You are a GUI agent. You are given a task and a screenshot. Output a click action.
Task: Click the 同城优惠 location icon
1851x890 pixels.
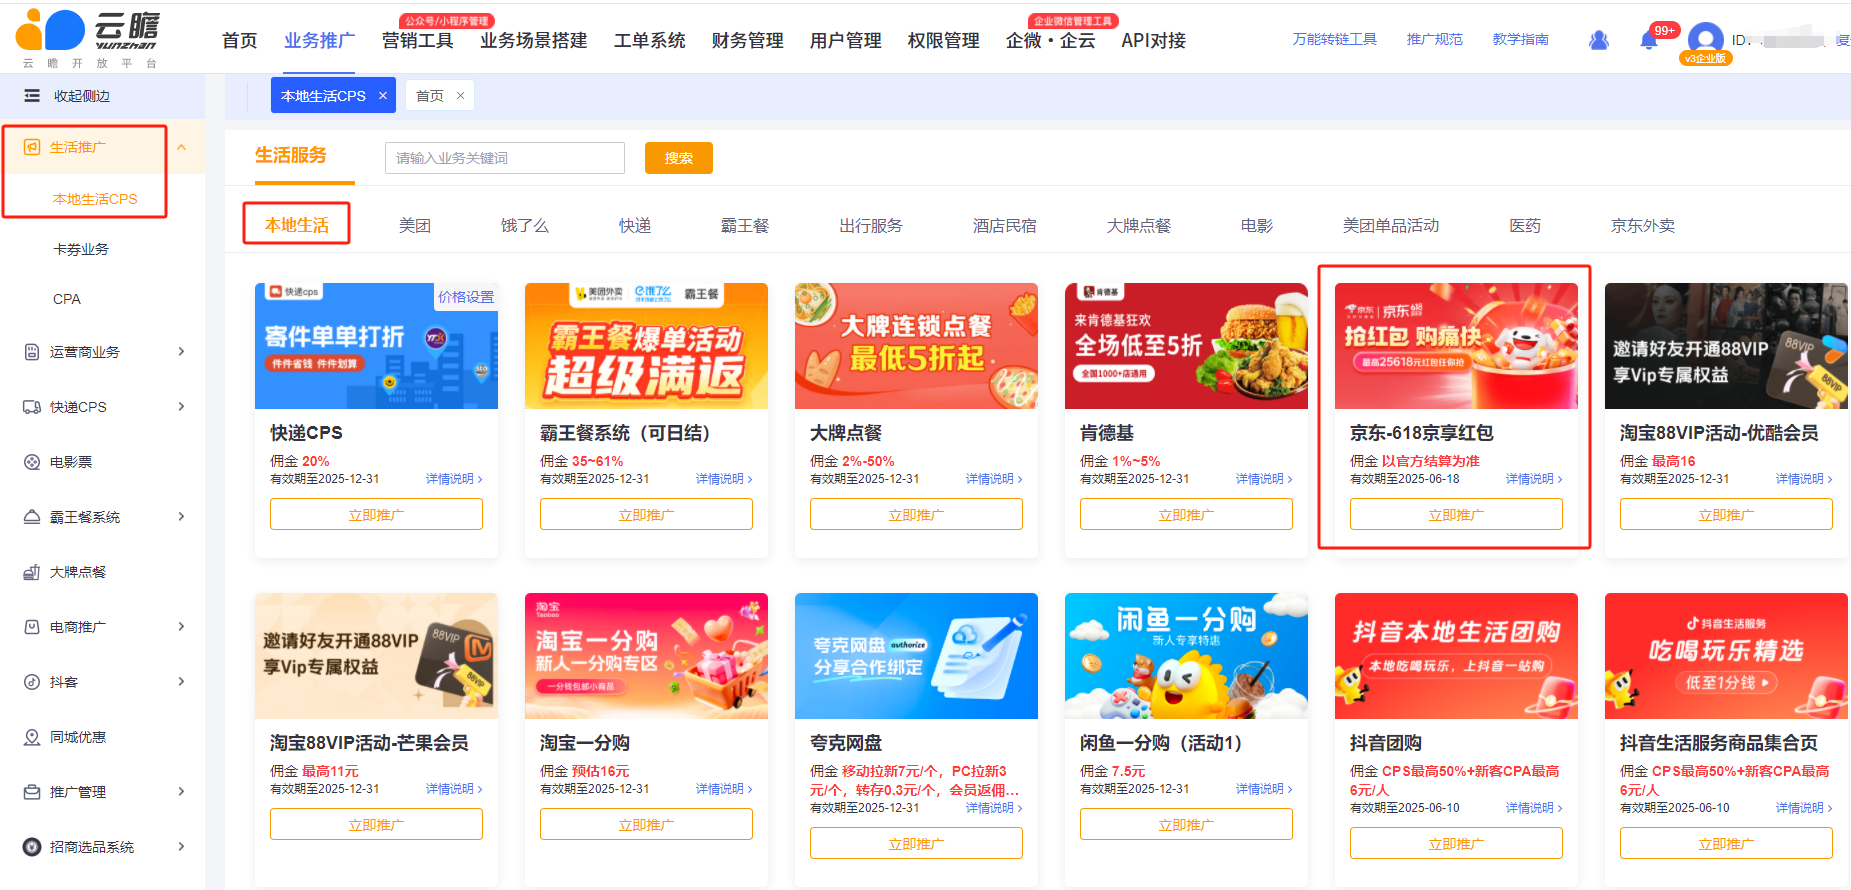click(31, 737)
